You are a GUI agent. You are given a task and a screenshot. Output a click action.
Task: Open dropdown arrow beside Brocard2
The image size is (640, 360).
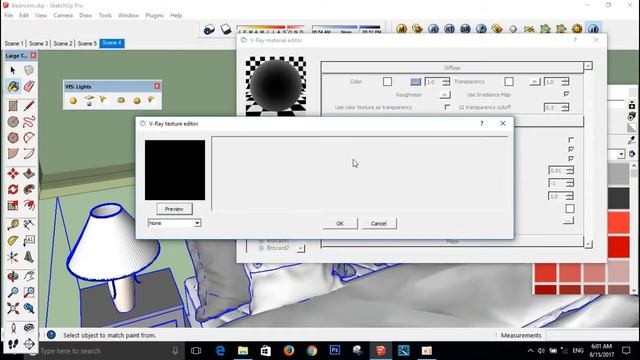coord(300,248)
